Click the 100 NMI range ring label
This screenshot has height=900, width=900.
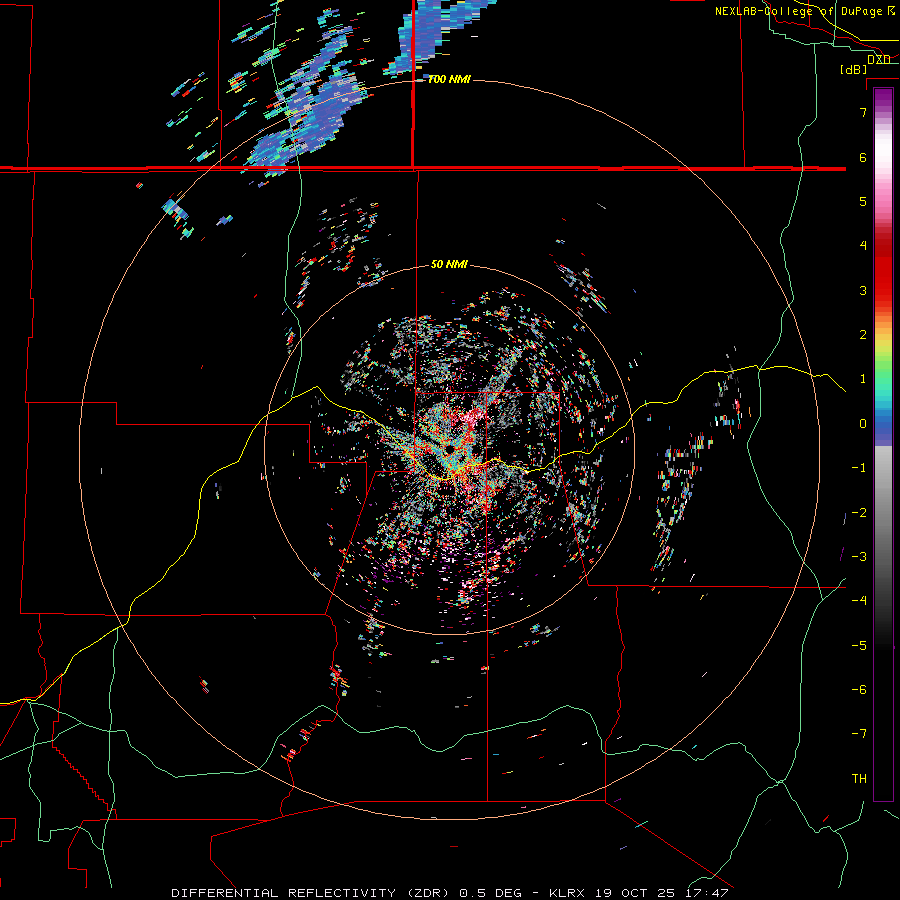pos(449,79)
